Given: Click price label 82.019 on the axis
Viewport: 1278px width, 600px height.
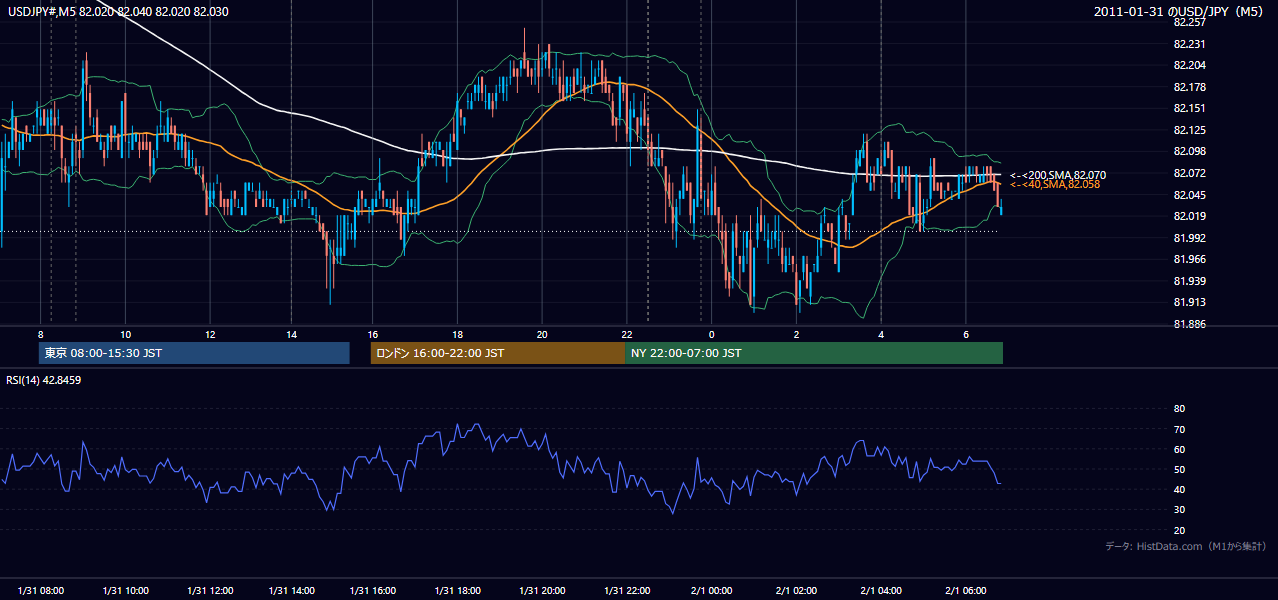Looking at the screenshot, I should coord(1188,216).
